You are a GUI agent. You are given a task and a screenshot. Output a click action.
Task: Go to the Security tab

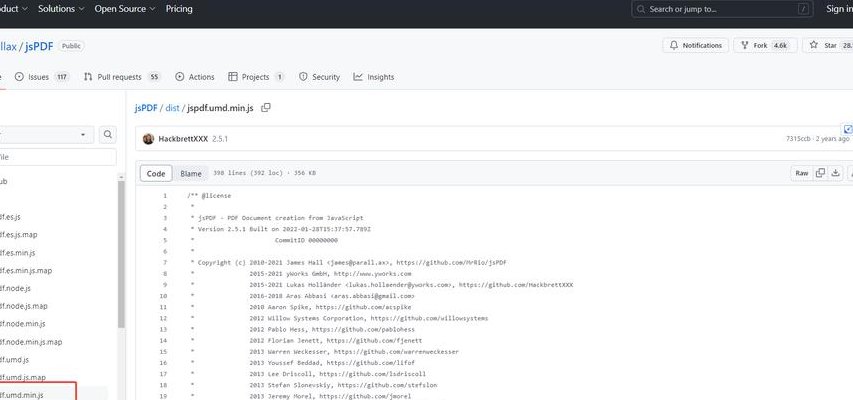319,77
